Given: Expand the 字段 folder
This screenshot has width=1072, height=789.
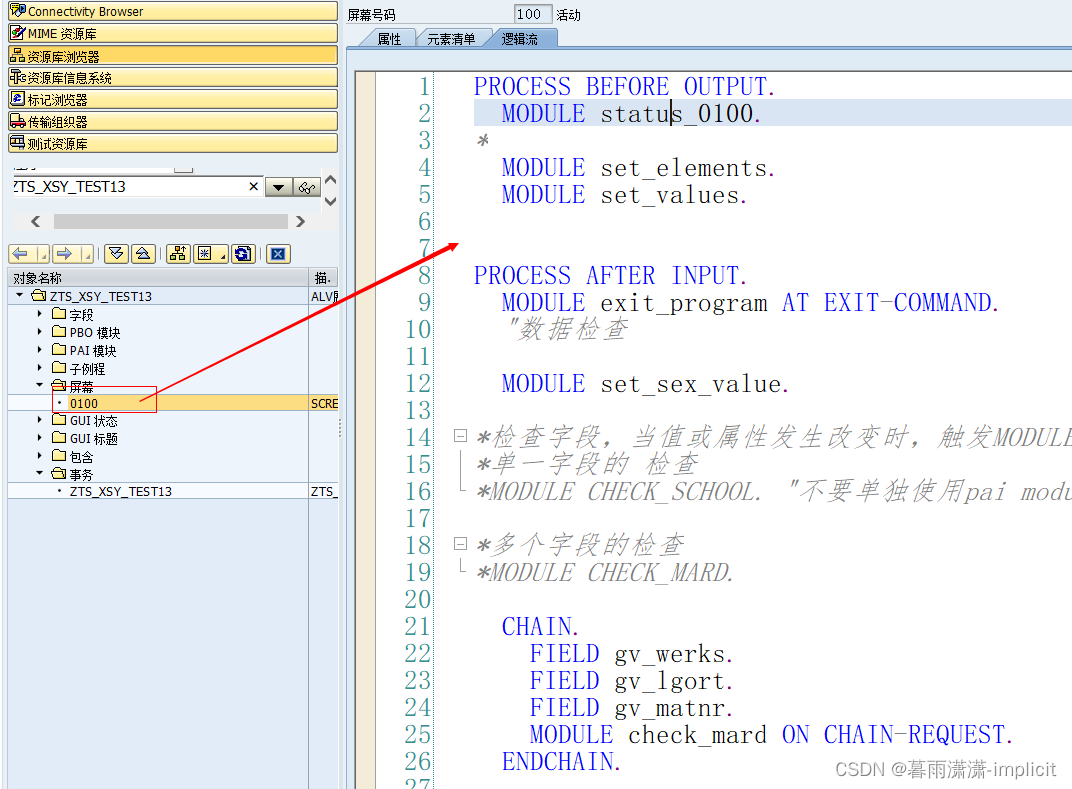Looking at the screenshot, I should point(40,314).
